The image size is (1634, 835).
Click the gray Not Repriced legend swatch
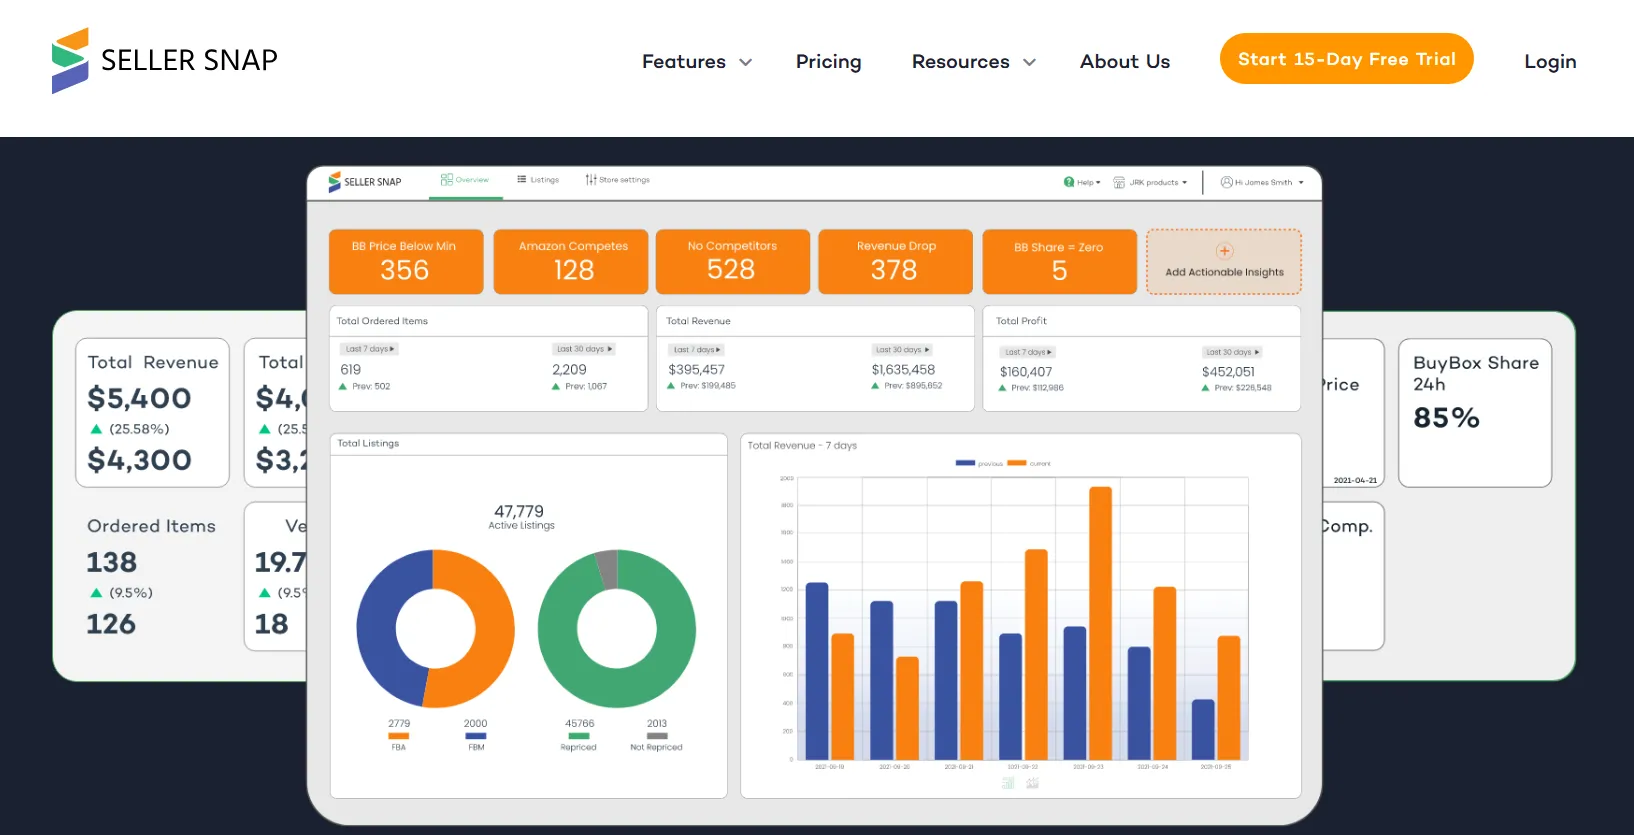coord(657,736)
